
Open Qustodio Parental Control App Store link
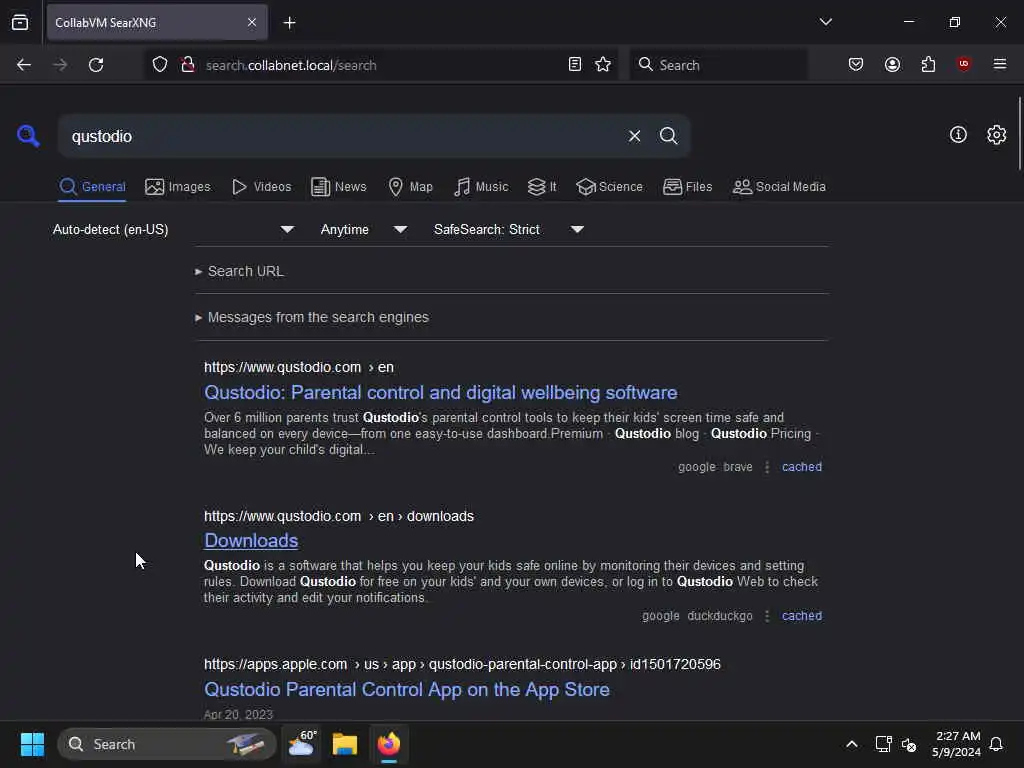[x=406, y=690]
